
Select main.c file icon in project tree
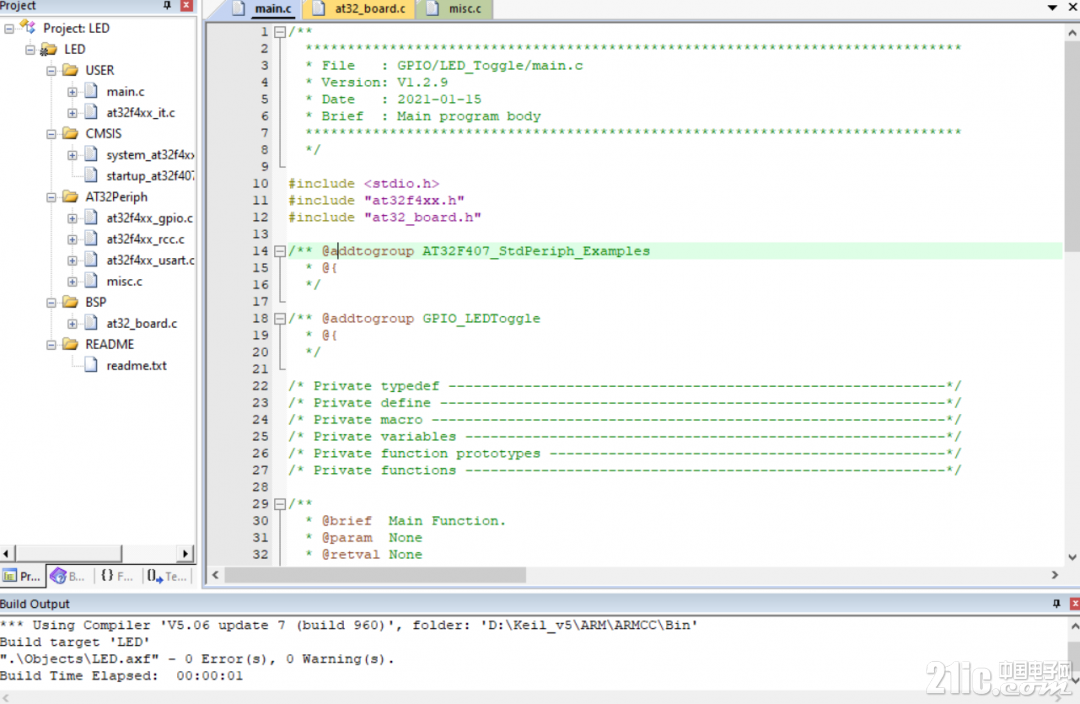91,91
